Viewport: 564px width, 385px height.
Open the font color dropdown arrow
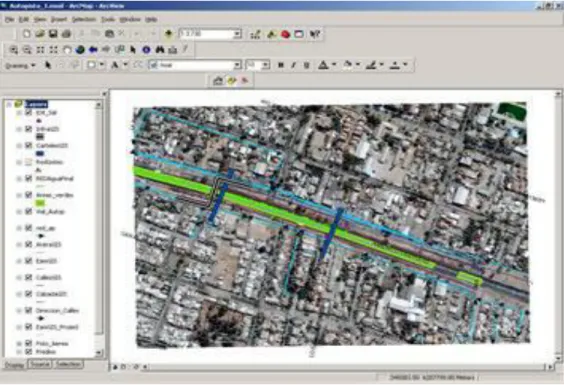[x=334, y=65]
